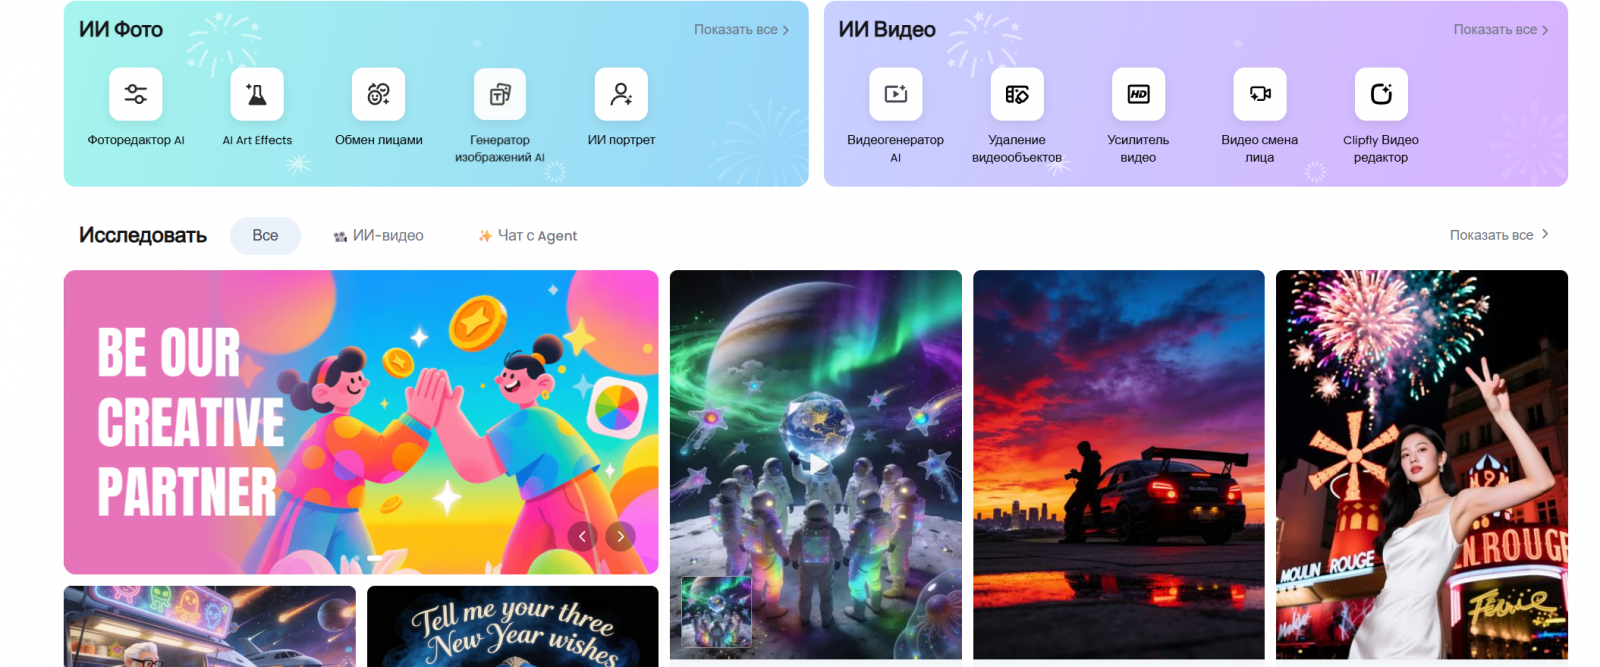Image resolution: width=1600 pixels, height=667 pixels.
Task: Switch to the ИИ-видео tab
Action: (x=378, y=236)
